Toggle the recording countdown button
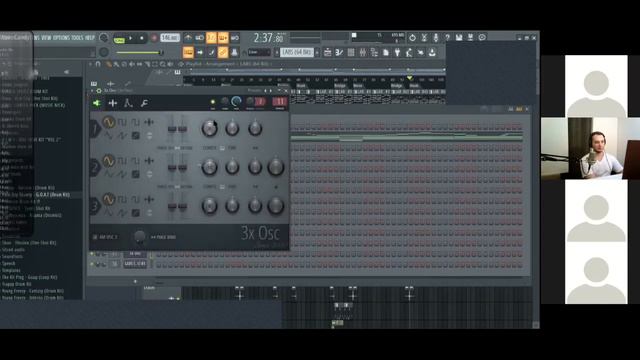 [211, 38]
